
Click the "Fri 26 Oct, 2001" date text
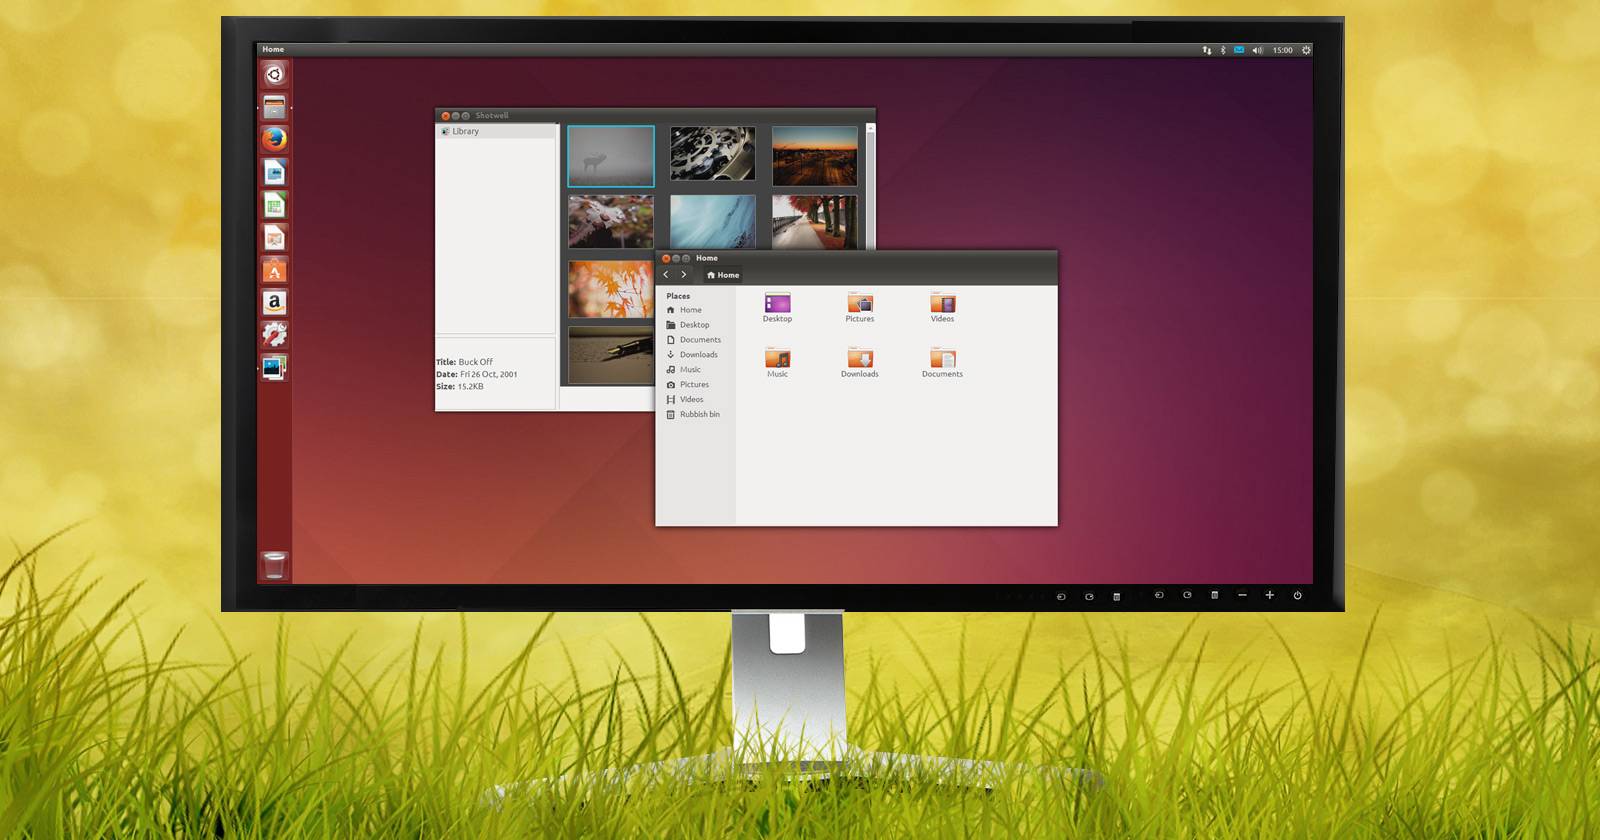pyautogui.click(x=489, y=374)
